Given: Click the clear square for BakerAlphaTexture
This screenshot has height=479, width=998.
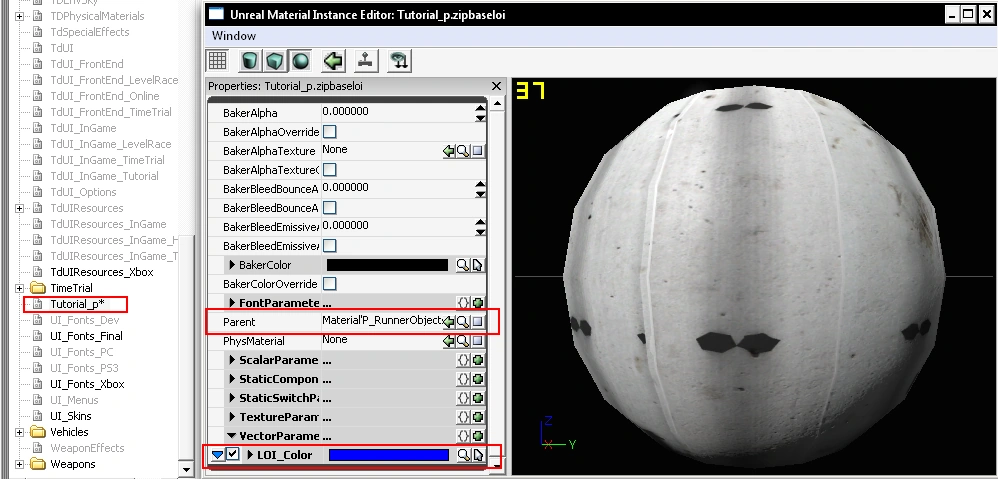Looking at the screenshot, I should [478, 151].
